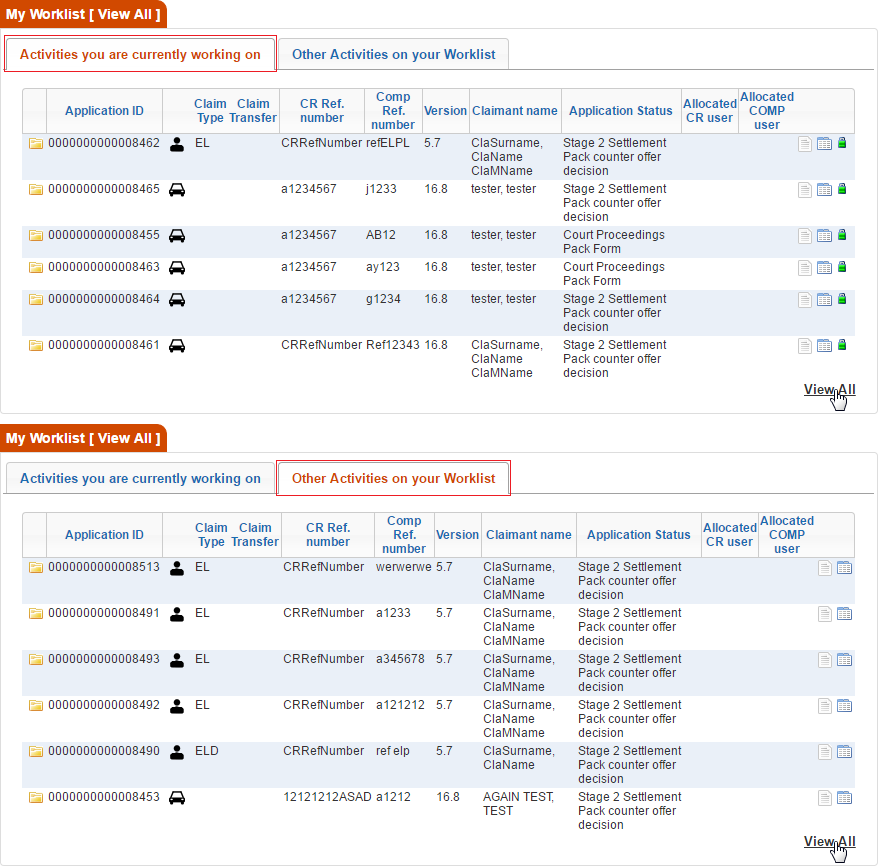Click the green padlock icon on row 0000000000008465

(x=843, y=189)
